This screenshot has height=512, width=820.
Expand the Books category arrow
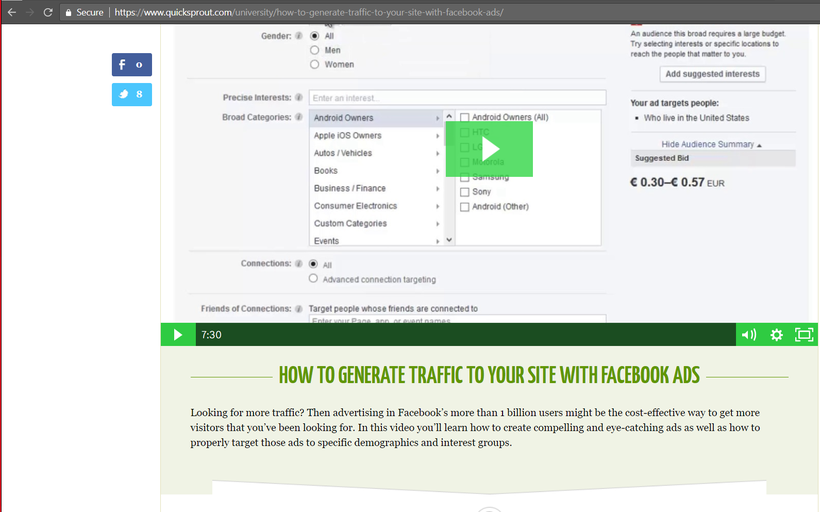coord(438,172)
